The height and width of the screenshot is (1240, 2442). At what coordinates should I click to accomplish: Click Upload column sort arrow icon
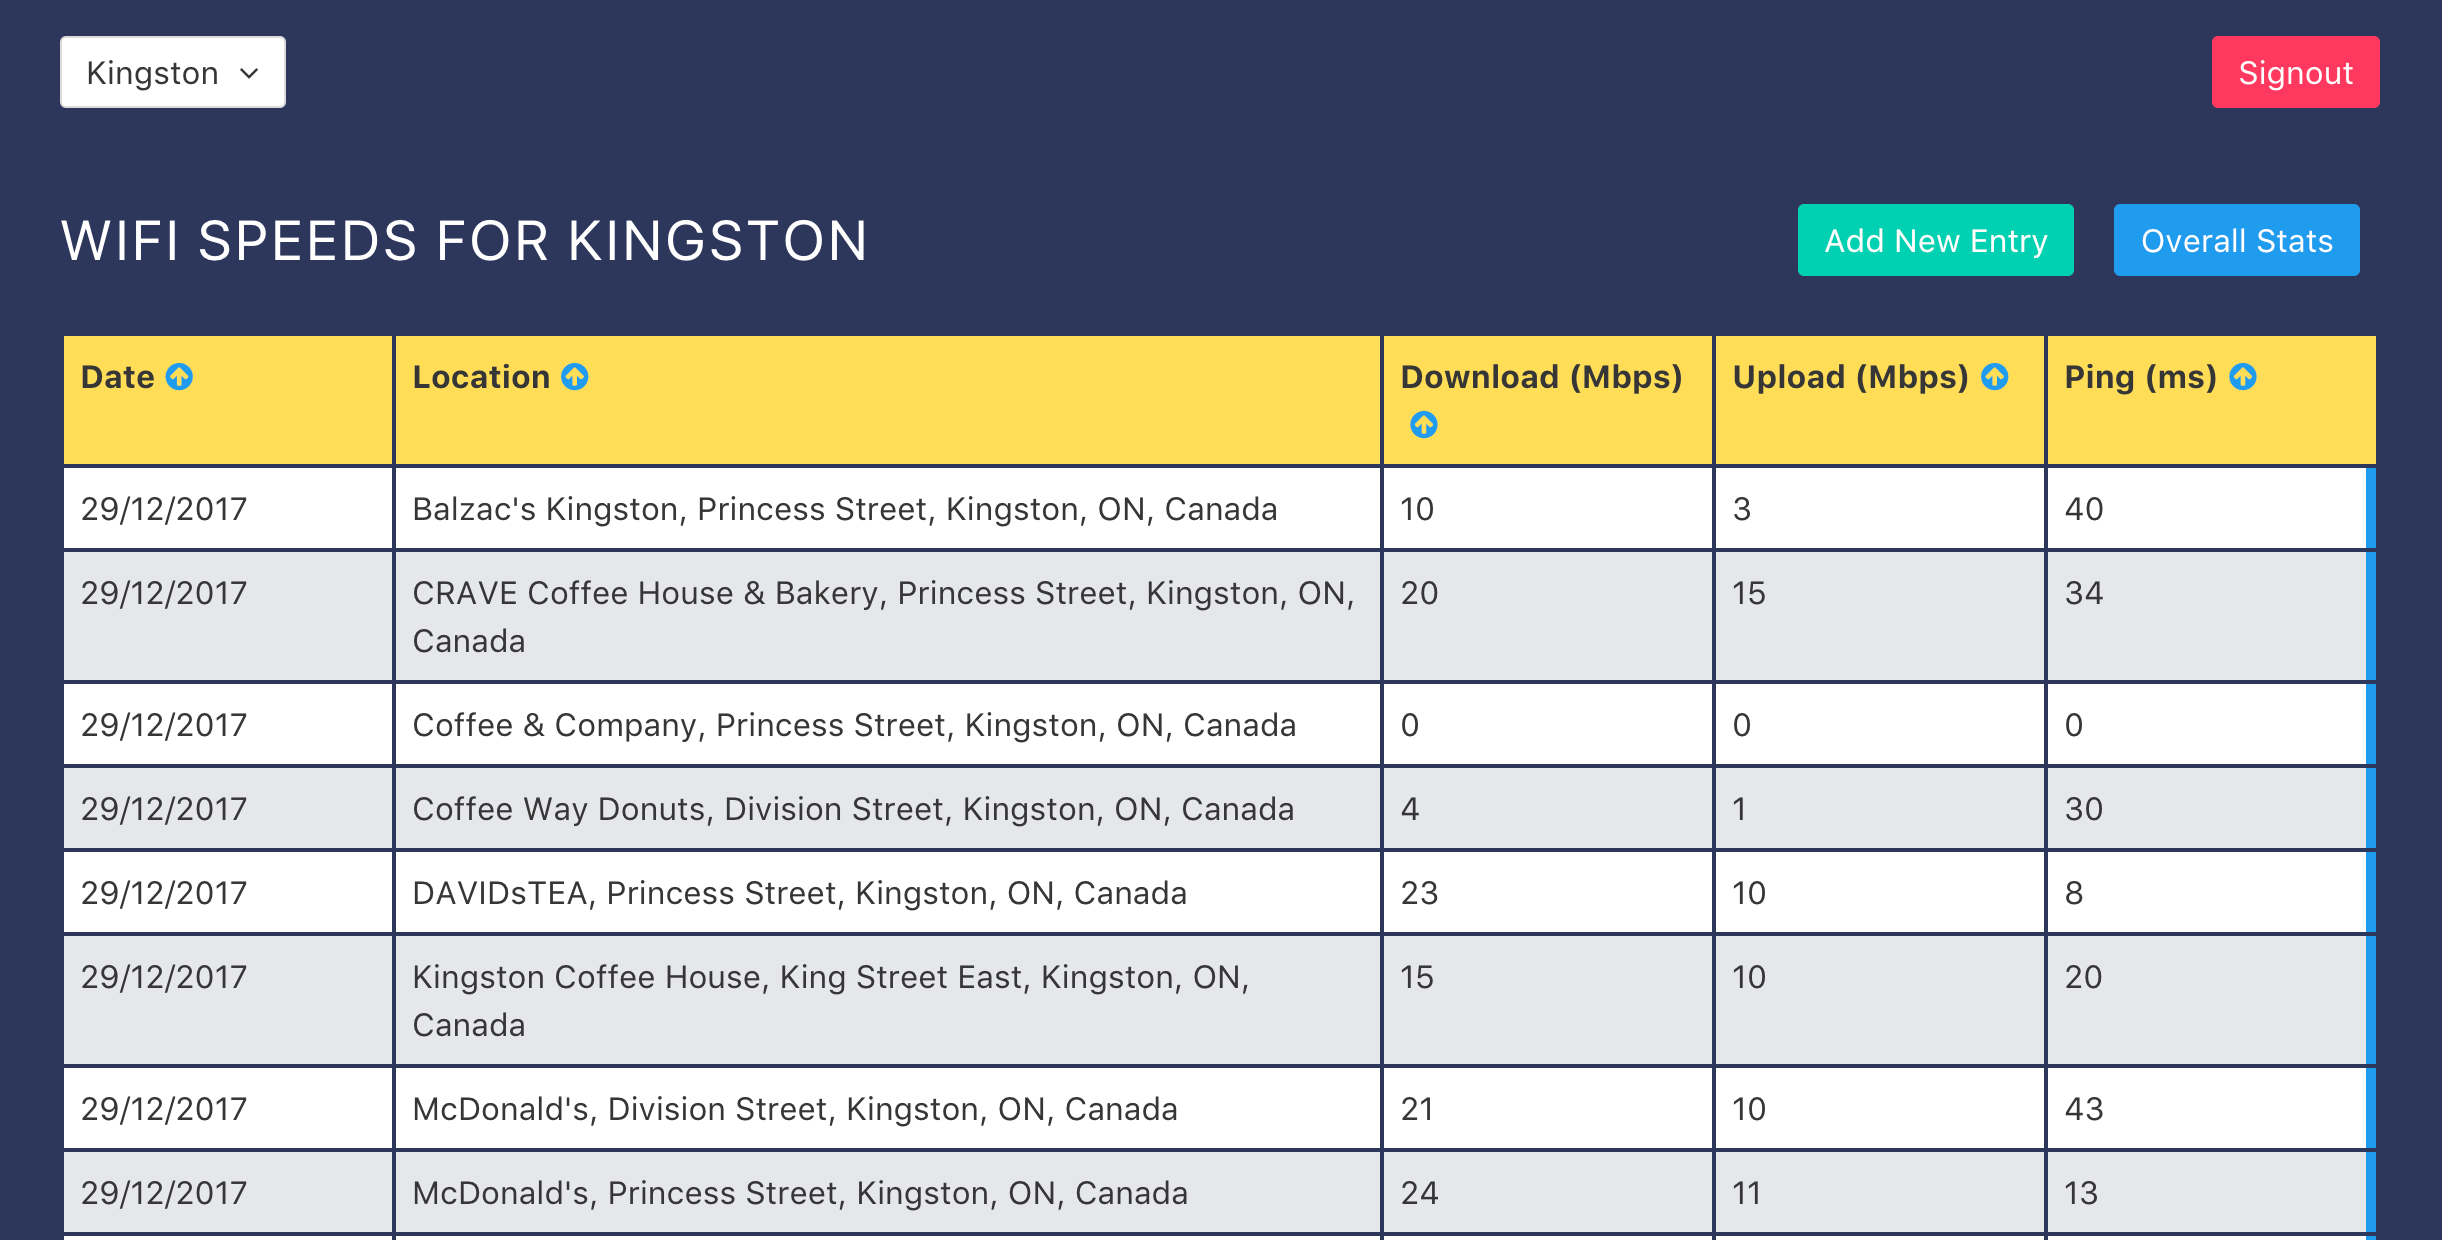click(1995, 377)
